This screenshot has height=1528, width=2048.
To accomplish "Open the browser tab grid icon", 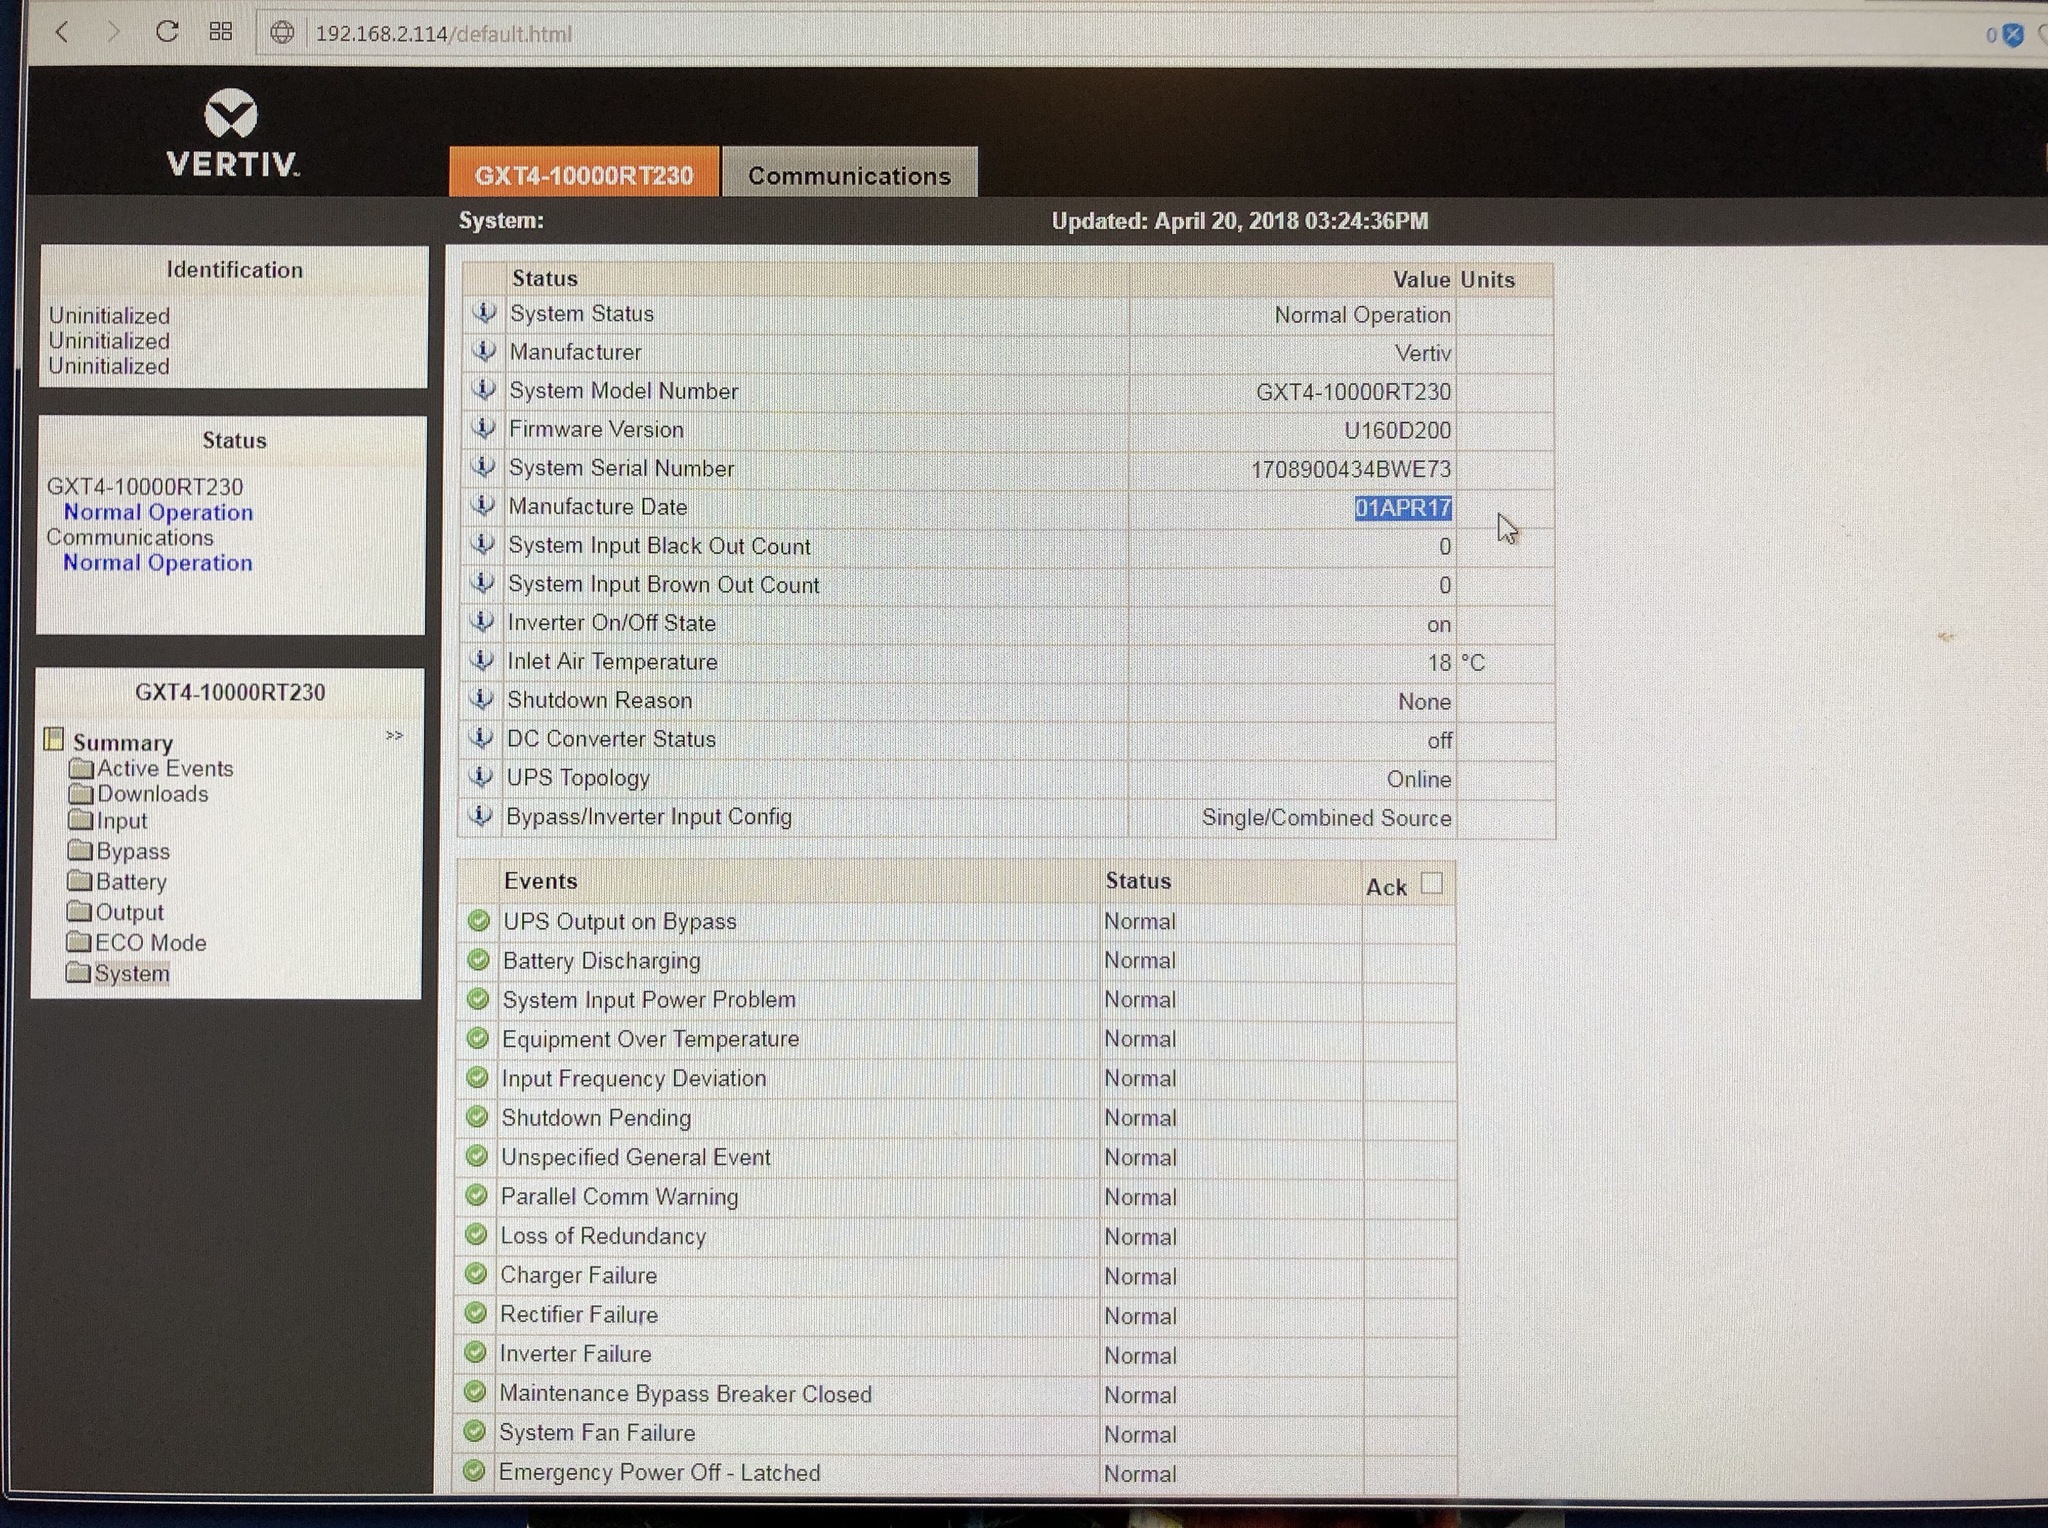I will (x=221, y=32).
